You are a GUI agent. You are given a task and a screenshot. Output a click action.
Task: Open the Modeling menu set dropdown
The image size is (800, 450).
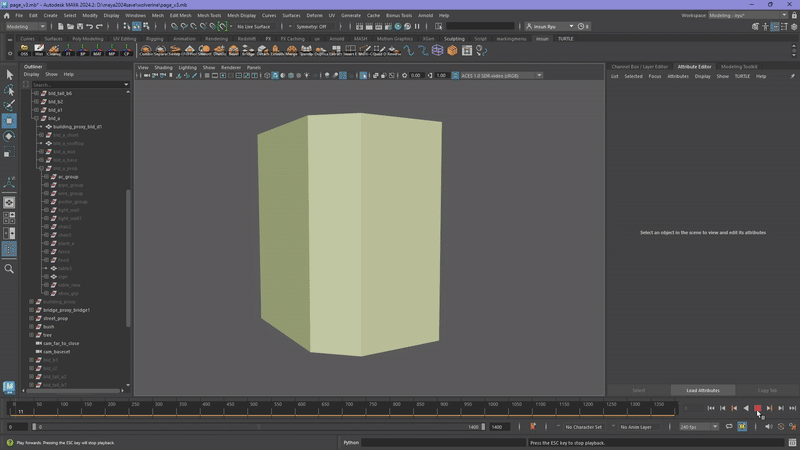(x=26, y=27)
